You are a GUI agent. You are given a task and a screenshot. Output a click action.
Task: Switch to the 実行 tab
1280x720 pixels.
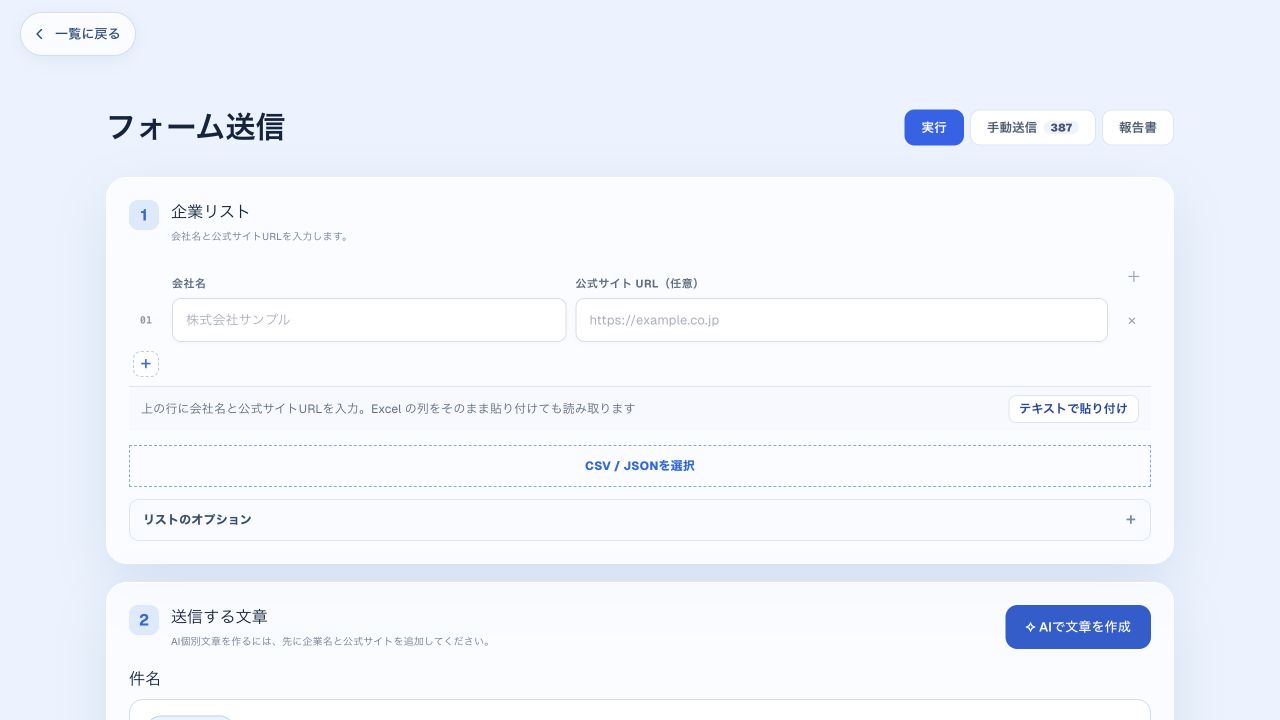[x=934, y=128]
